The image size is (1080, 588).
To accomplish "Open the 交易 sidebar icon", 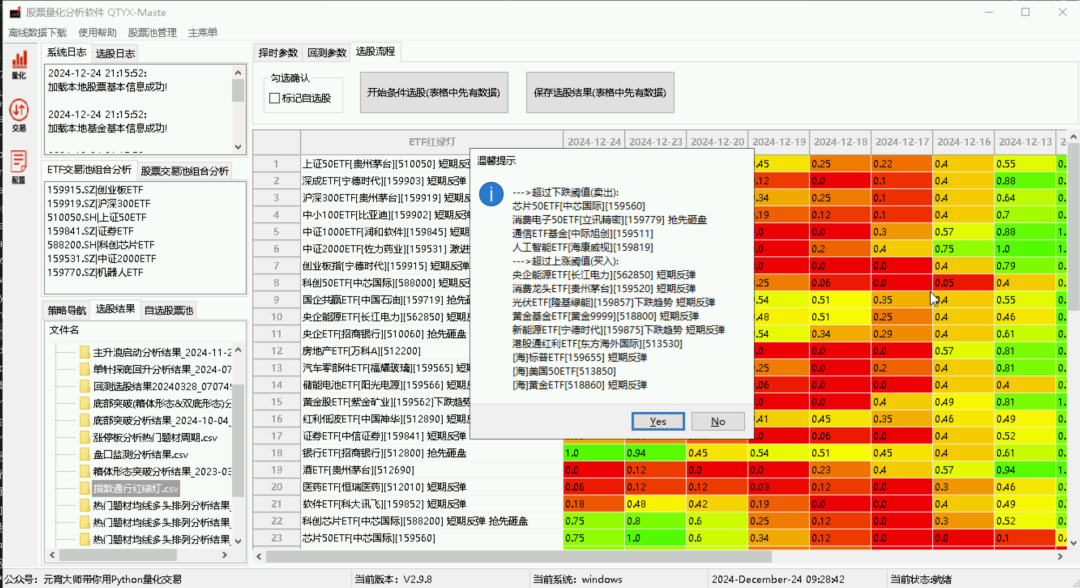I will click(19, 116).
